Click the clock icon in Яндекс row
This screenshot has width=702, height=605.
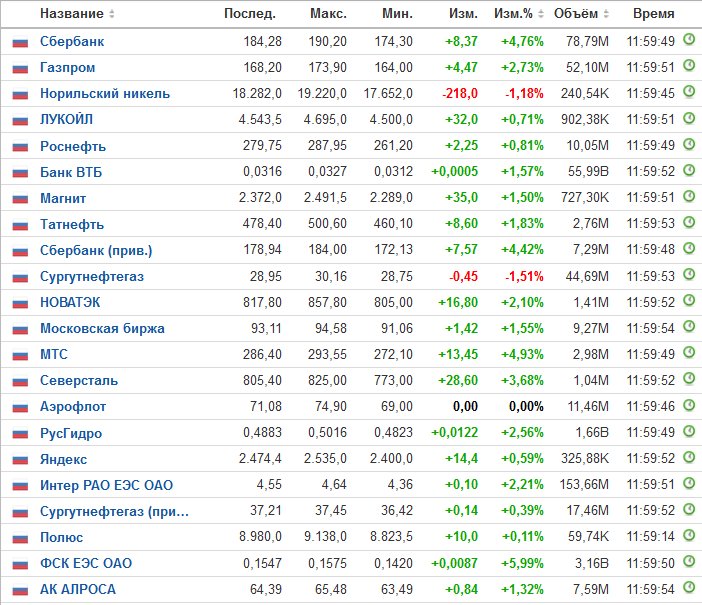click(x=689, y=457)
